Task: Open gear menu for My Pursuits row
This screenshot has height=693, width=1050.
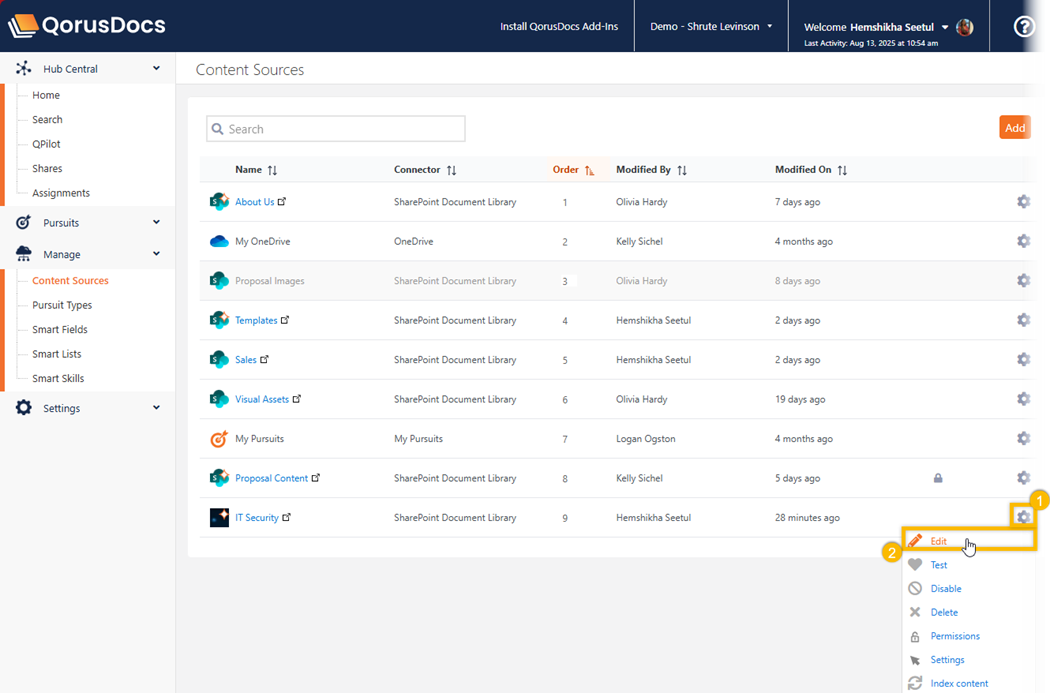Action: (1023, 438)
